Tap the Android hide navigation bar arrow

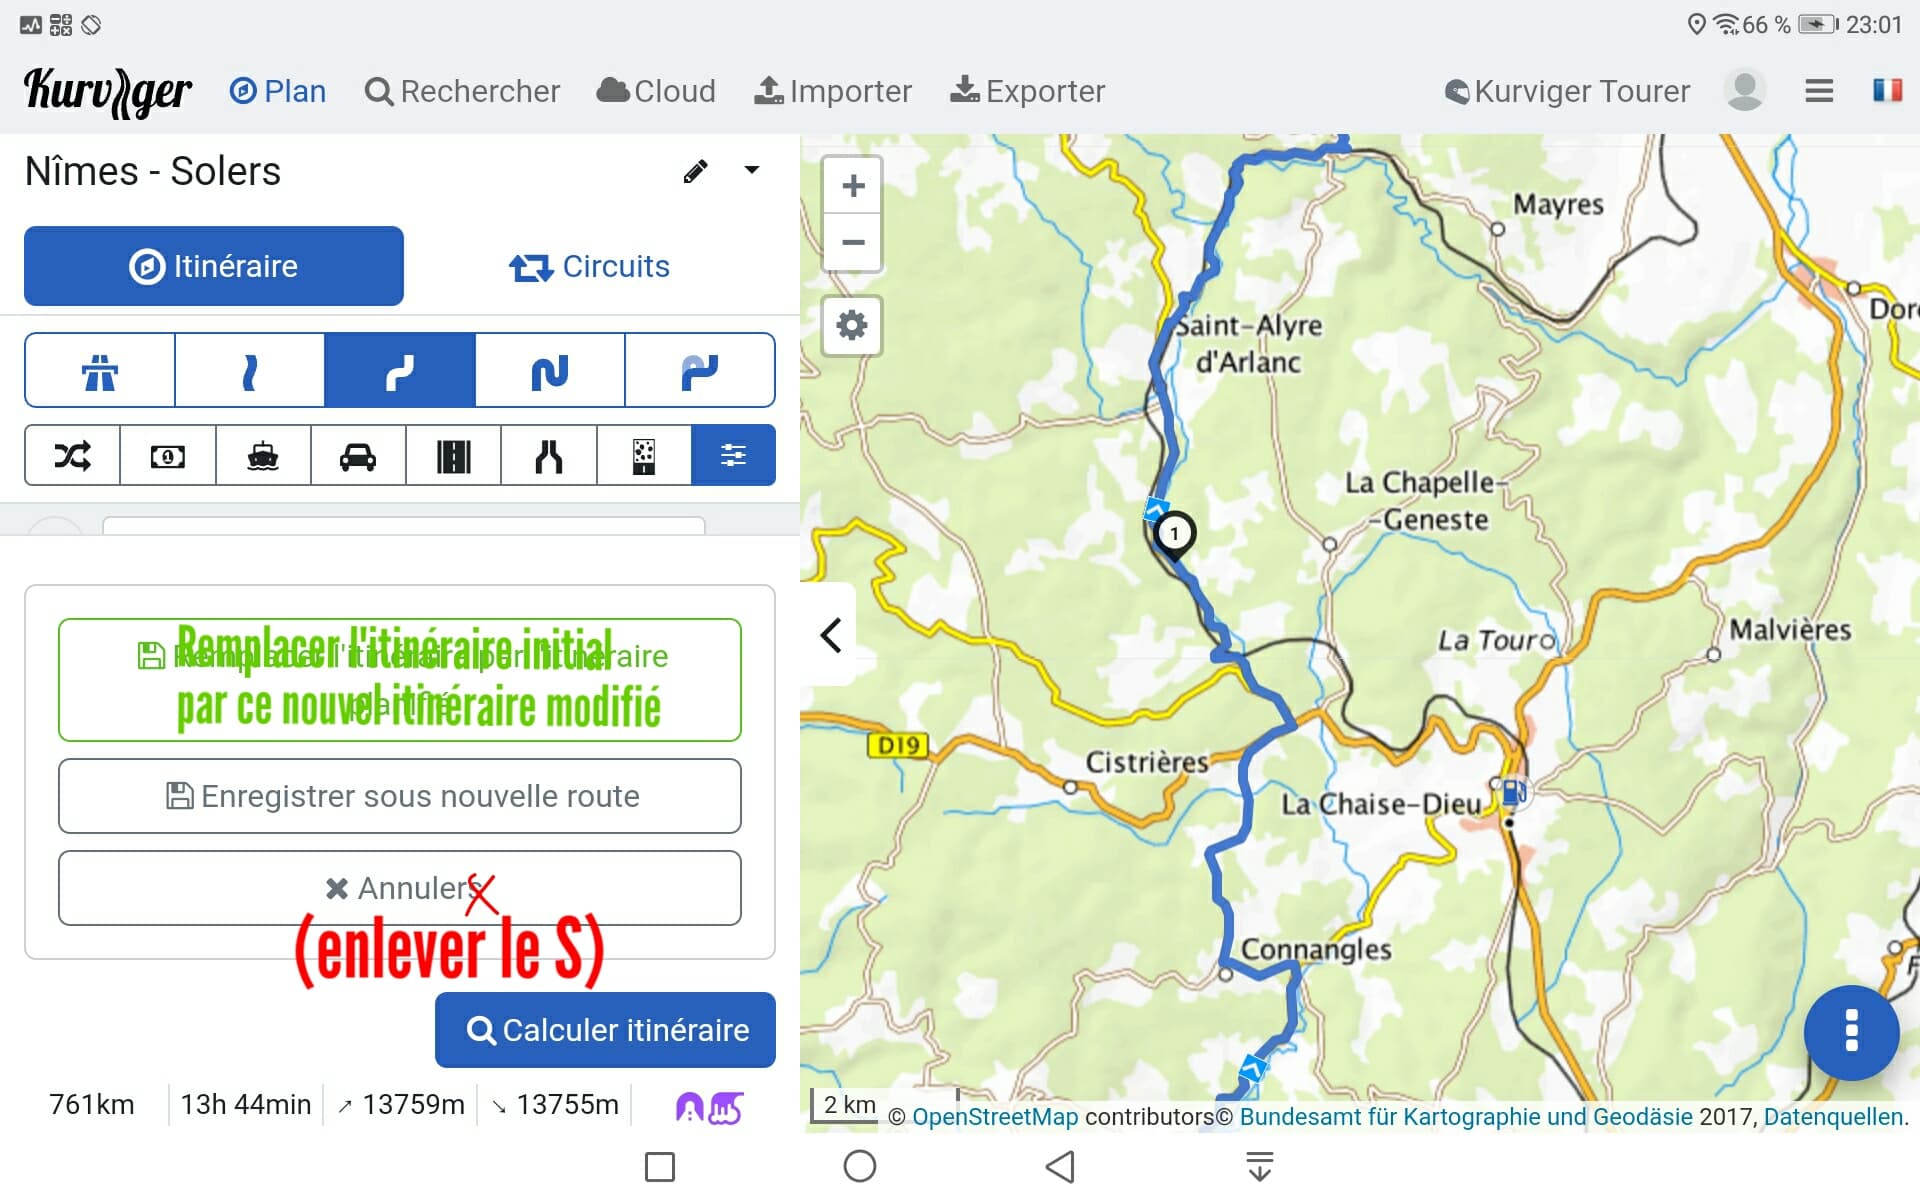pyautogui.click(x=1260, y=1166)
